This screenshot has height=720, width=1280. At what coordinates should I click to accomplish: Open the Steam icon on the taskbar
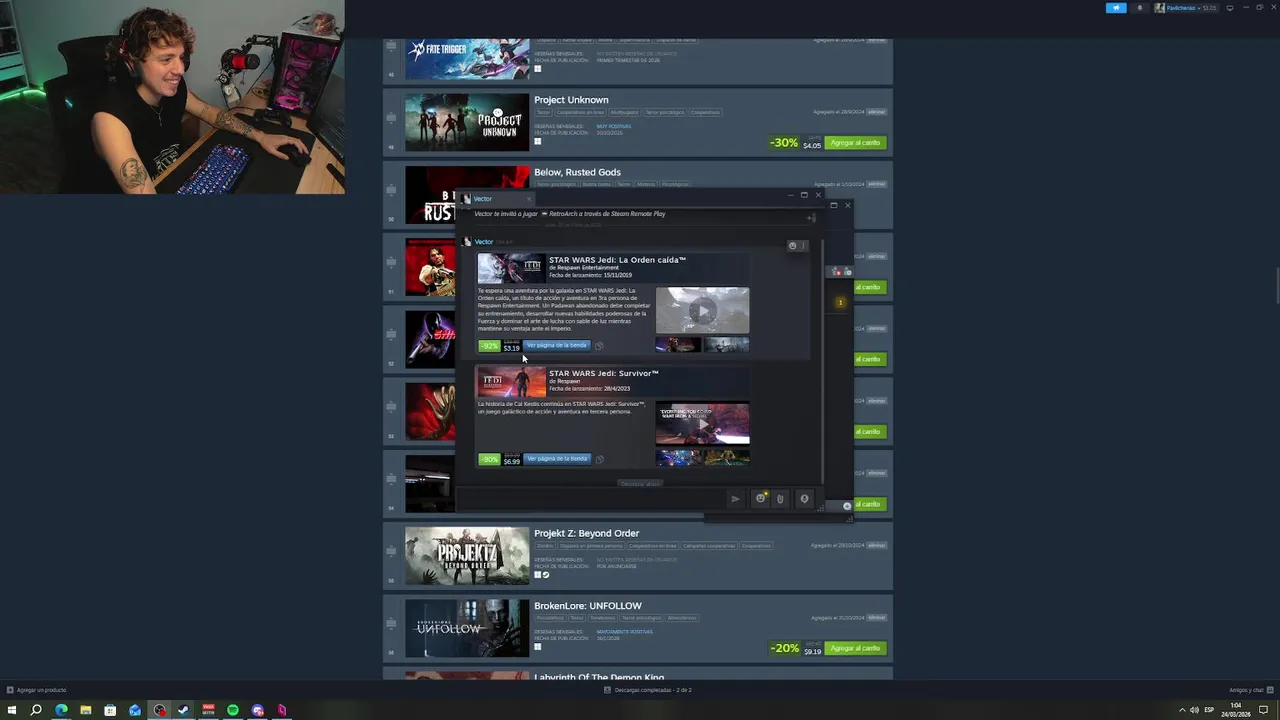tap(184, 710)
